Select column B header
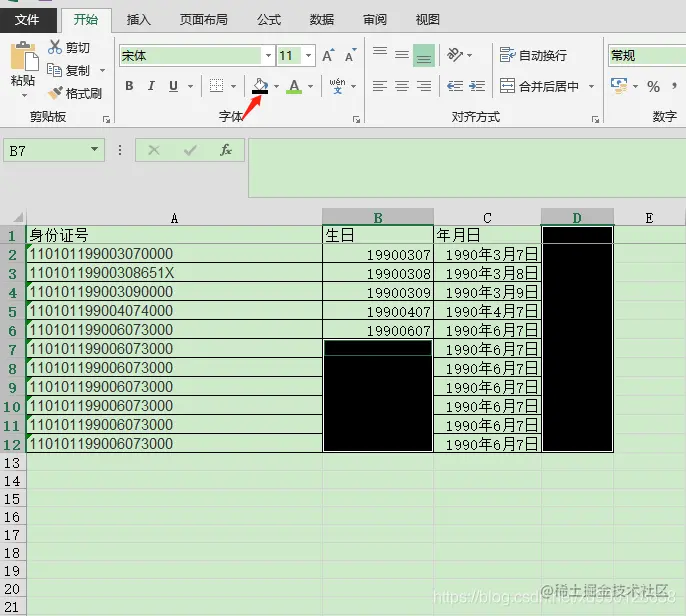This screenshot has height=616, width=686. tap(378, 217)
